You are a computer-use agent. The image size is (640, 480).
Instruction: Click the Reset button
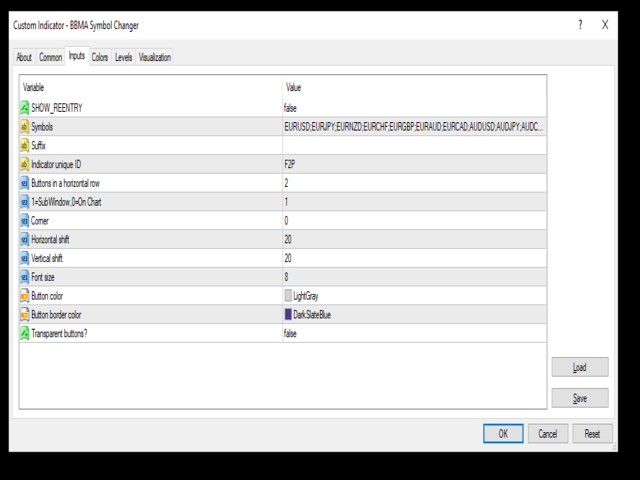pos(592,433)
